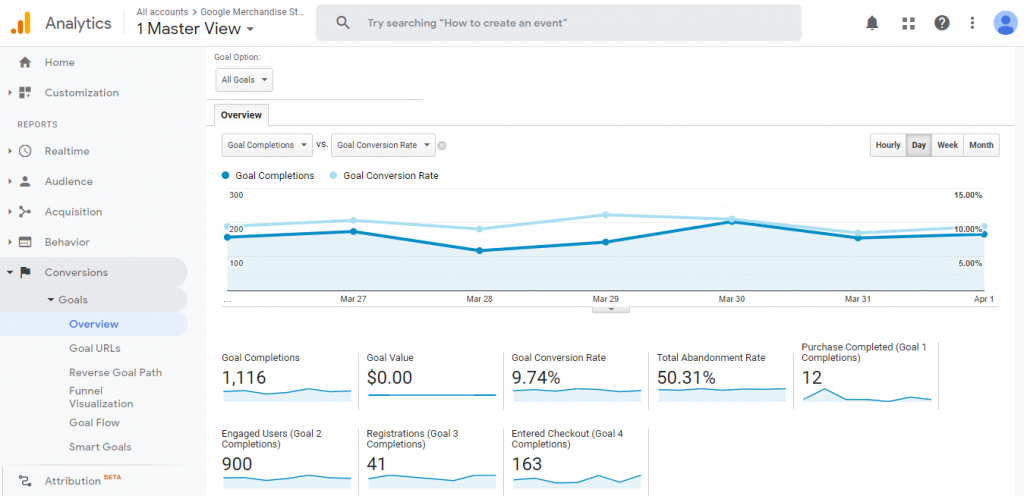This screenshot has height=496, width=1024.
Task: Click the Attribution icon in sidebar
Action: pyautogui.click(x=25, y=481)
